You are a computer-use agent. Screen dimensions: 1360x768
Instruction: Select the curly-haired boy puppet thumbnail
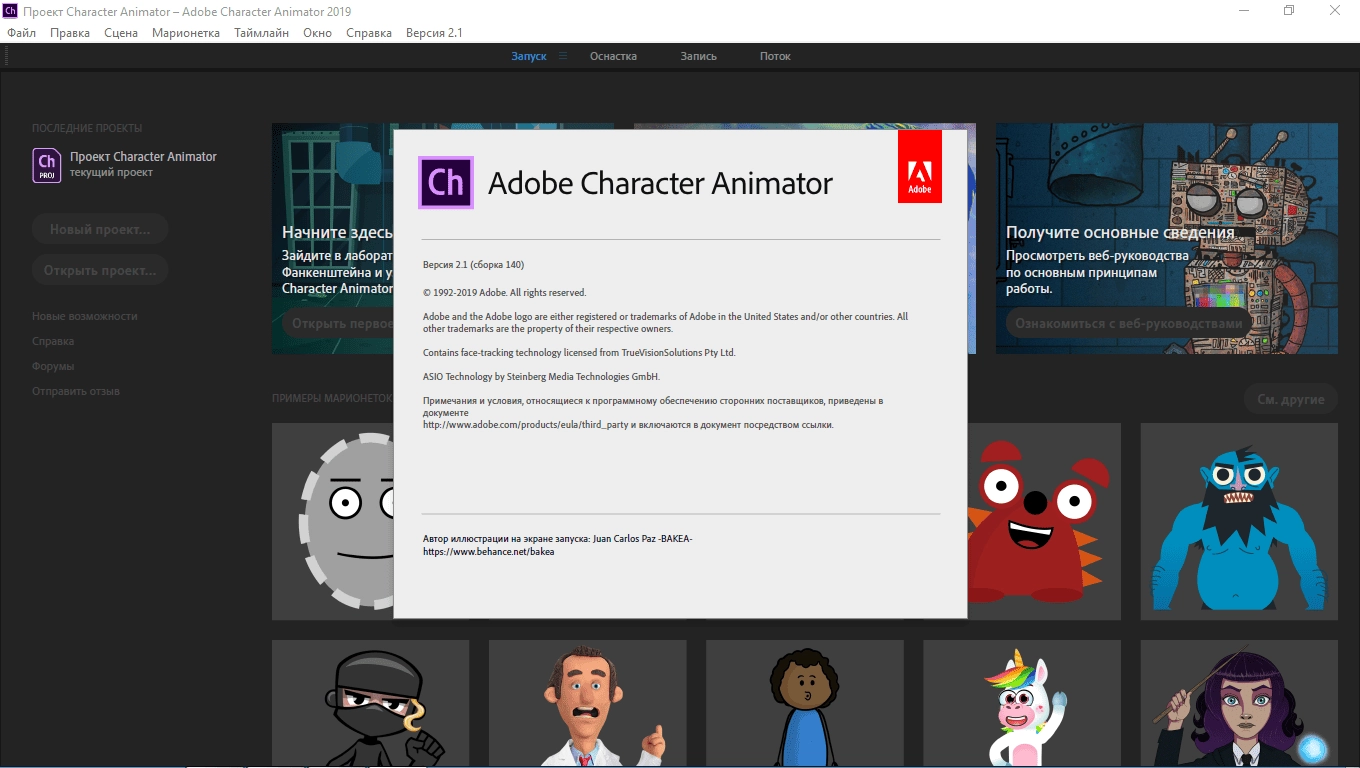point(805,704)
